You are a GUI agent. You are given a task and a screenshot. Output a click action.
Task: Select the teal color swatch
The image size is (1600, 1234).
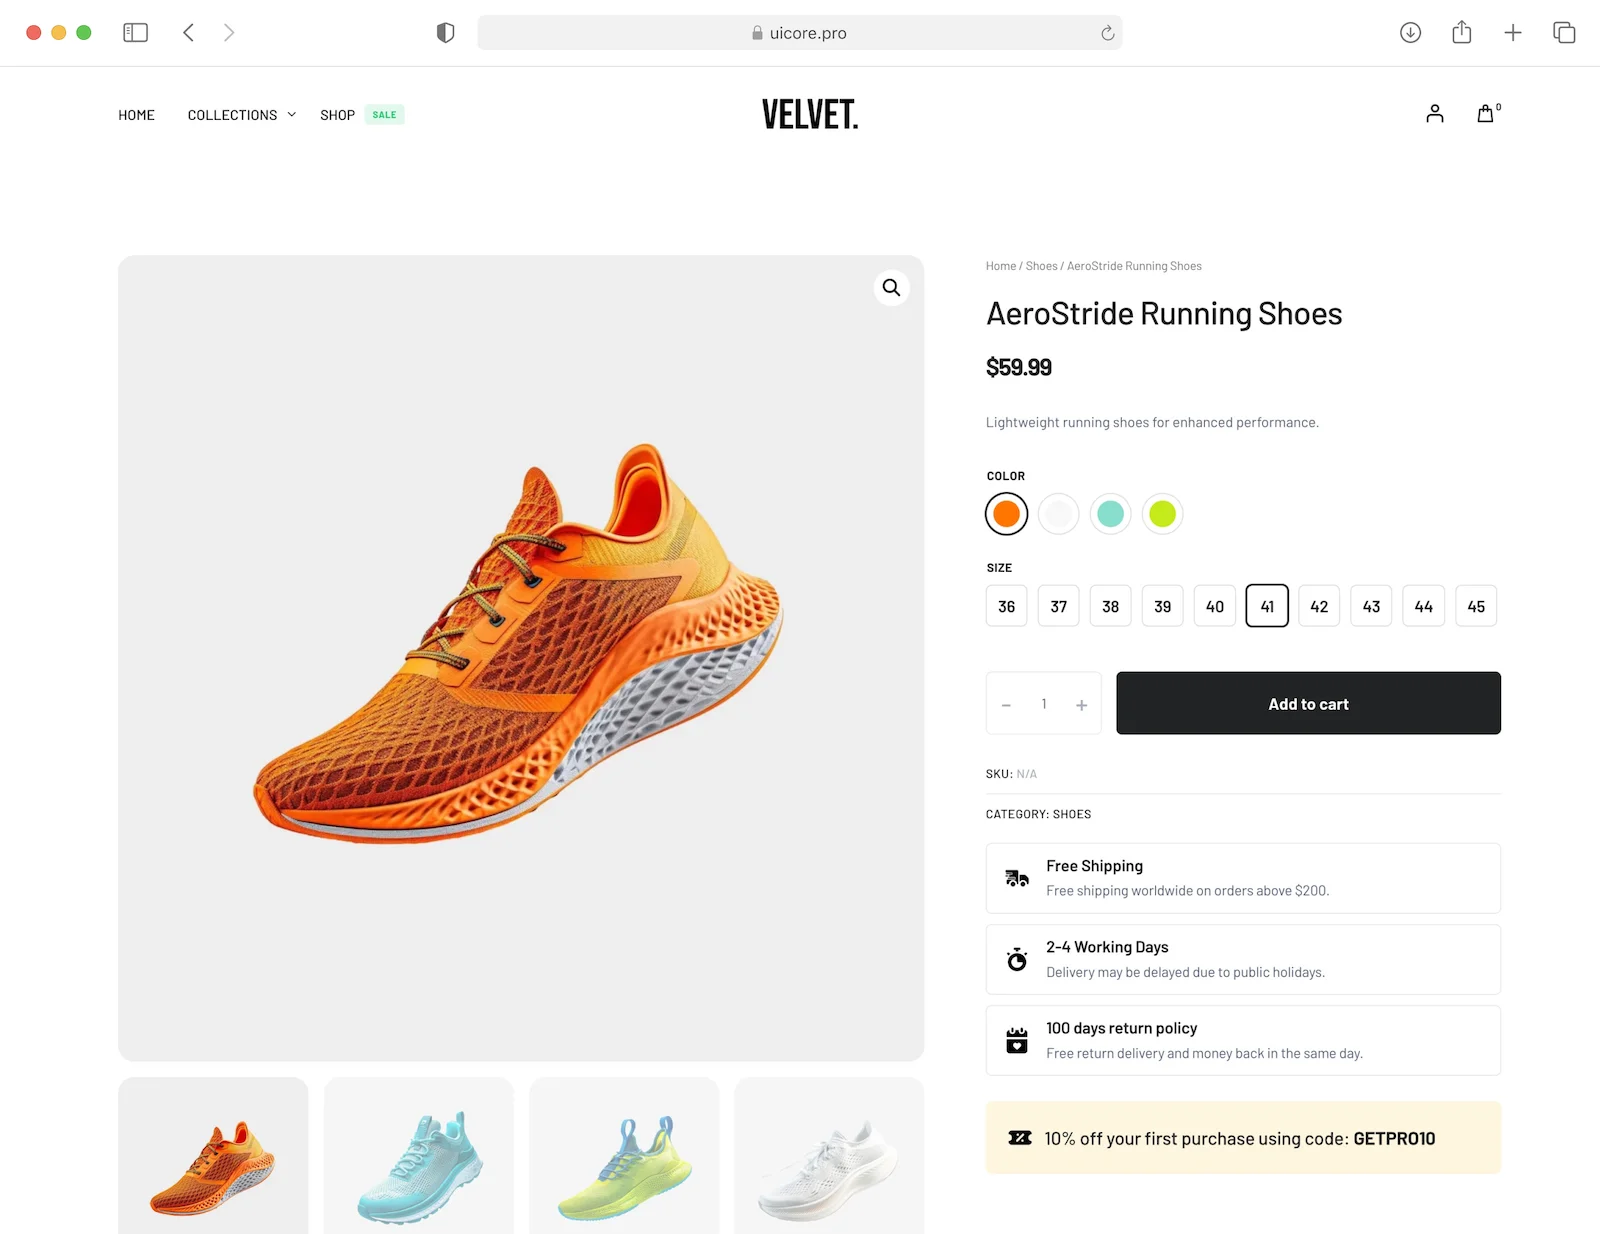[x=1110, y=514]
